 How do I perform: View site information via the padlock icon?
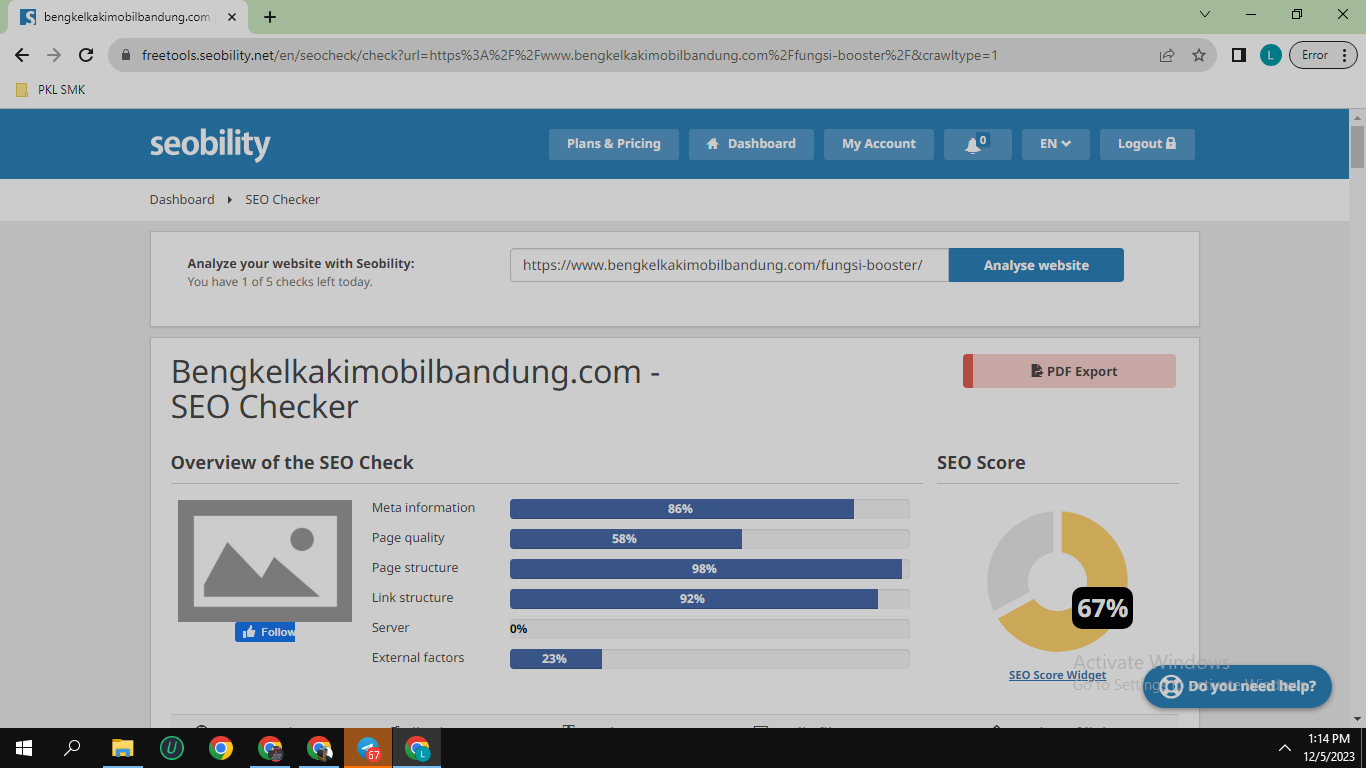coord(126,56)
